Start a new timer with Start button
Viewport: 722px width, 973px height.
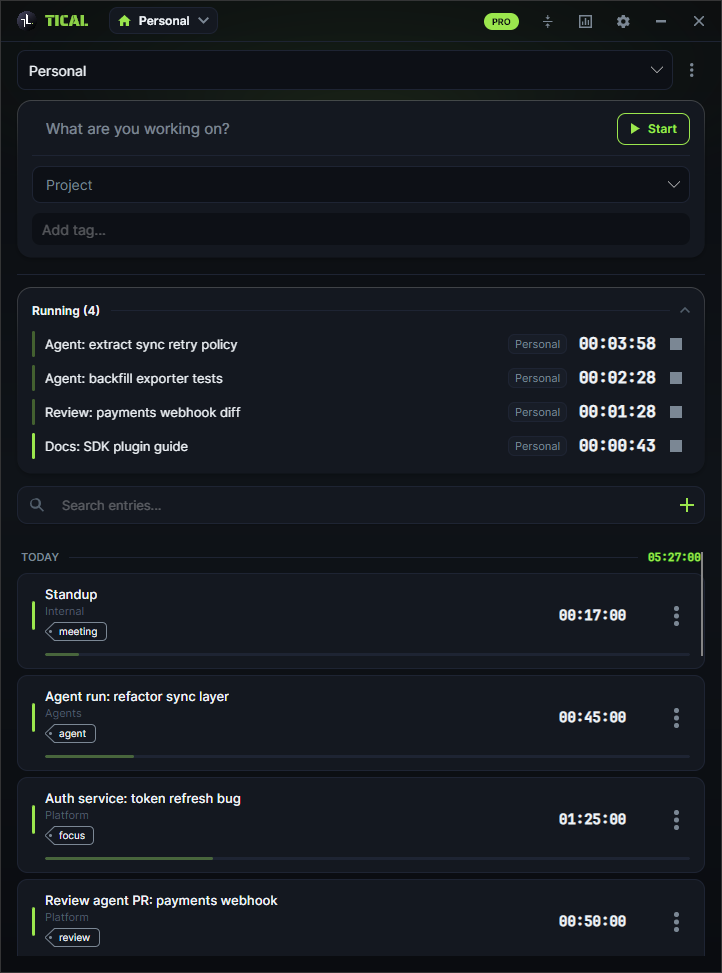click(653, 129)
